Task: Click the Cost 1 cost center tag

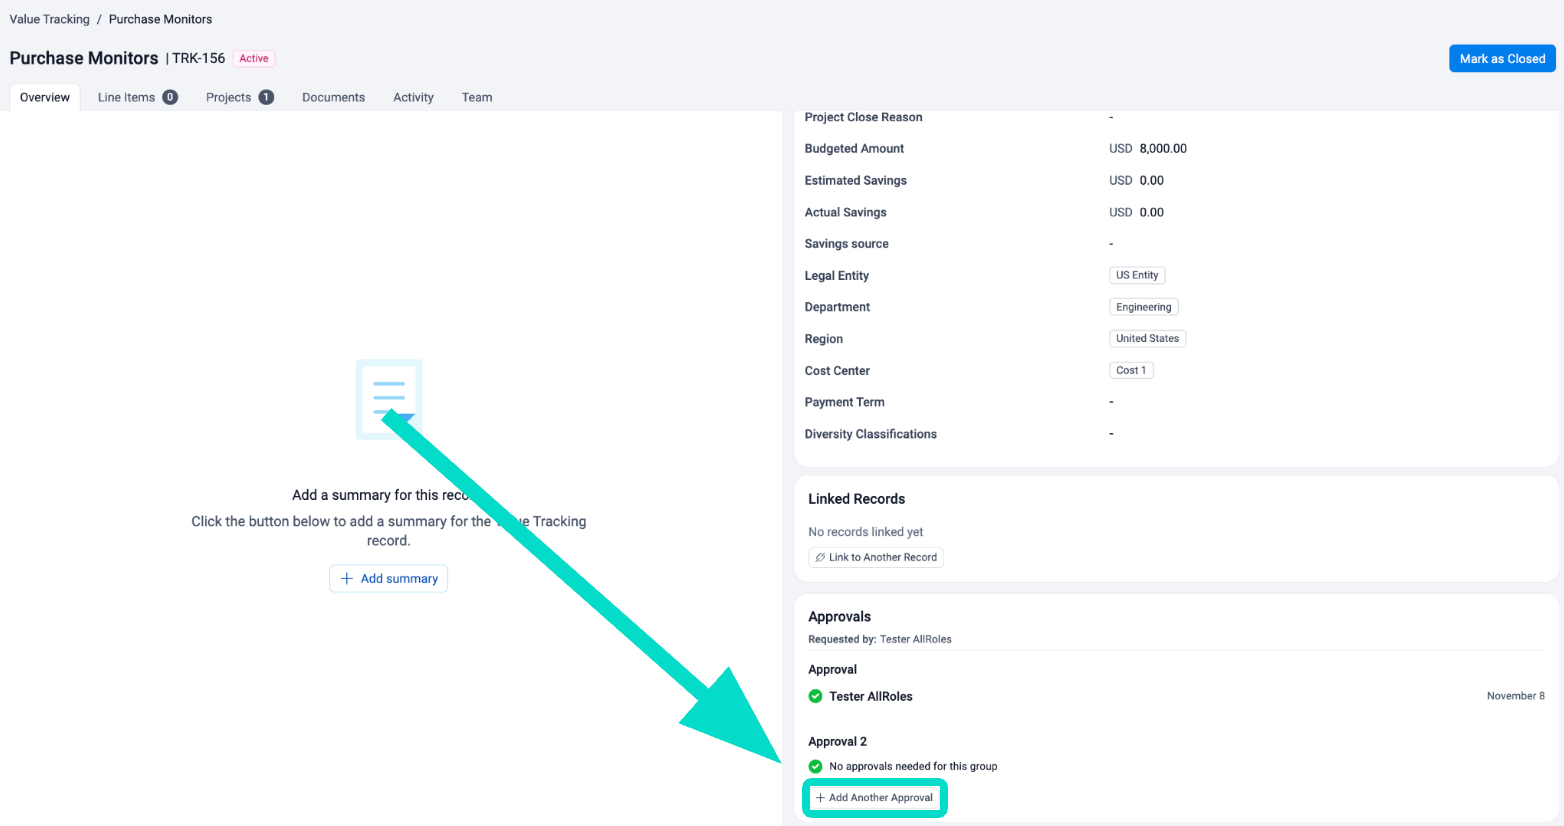Action: pos(1131,371)
